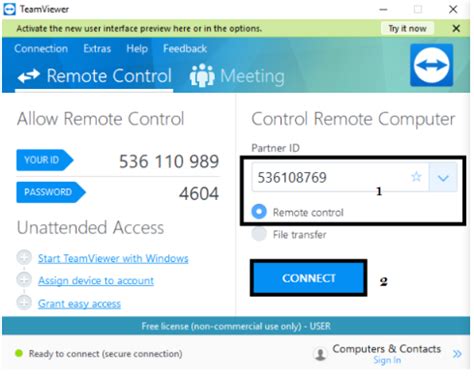Click the TeamViewer logo in the header
The height and width of the screenshot is (377, 474).
(x=431, y=65)
